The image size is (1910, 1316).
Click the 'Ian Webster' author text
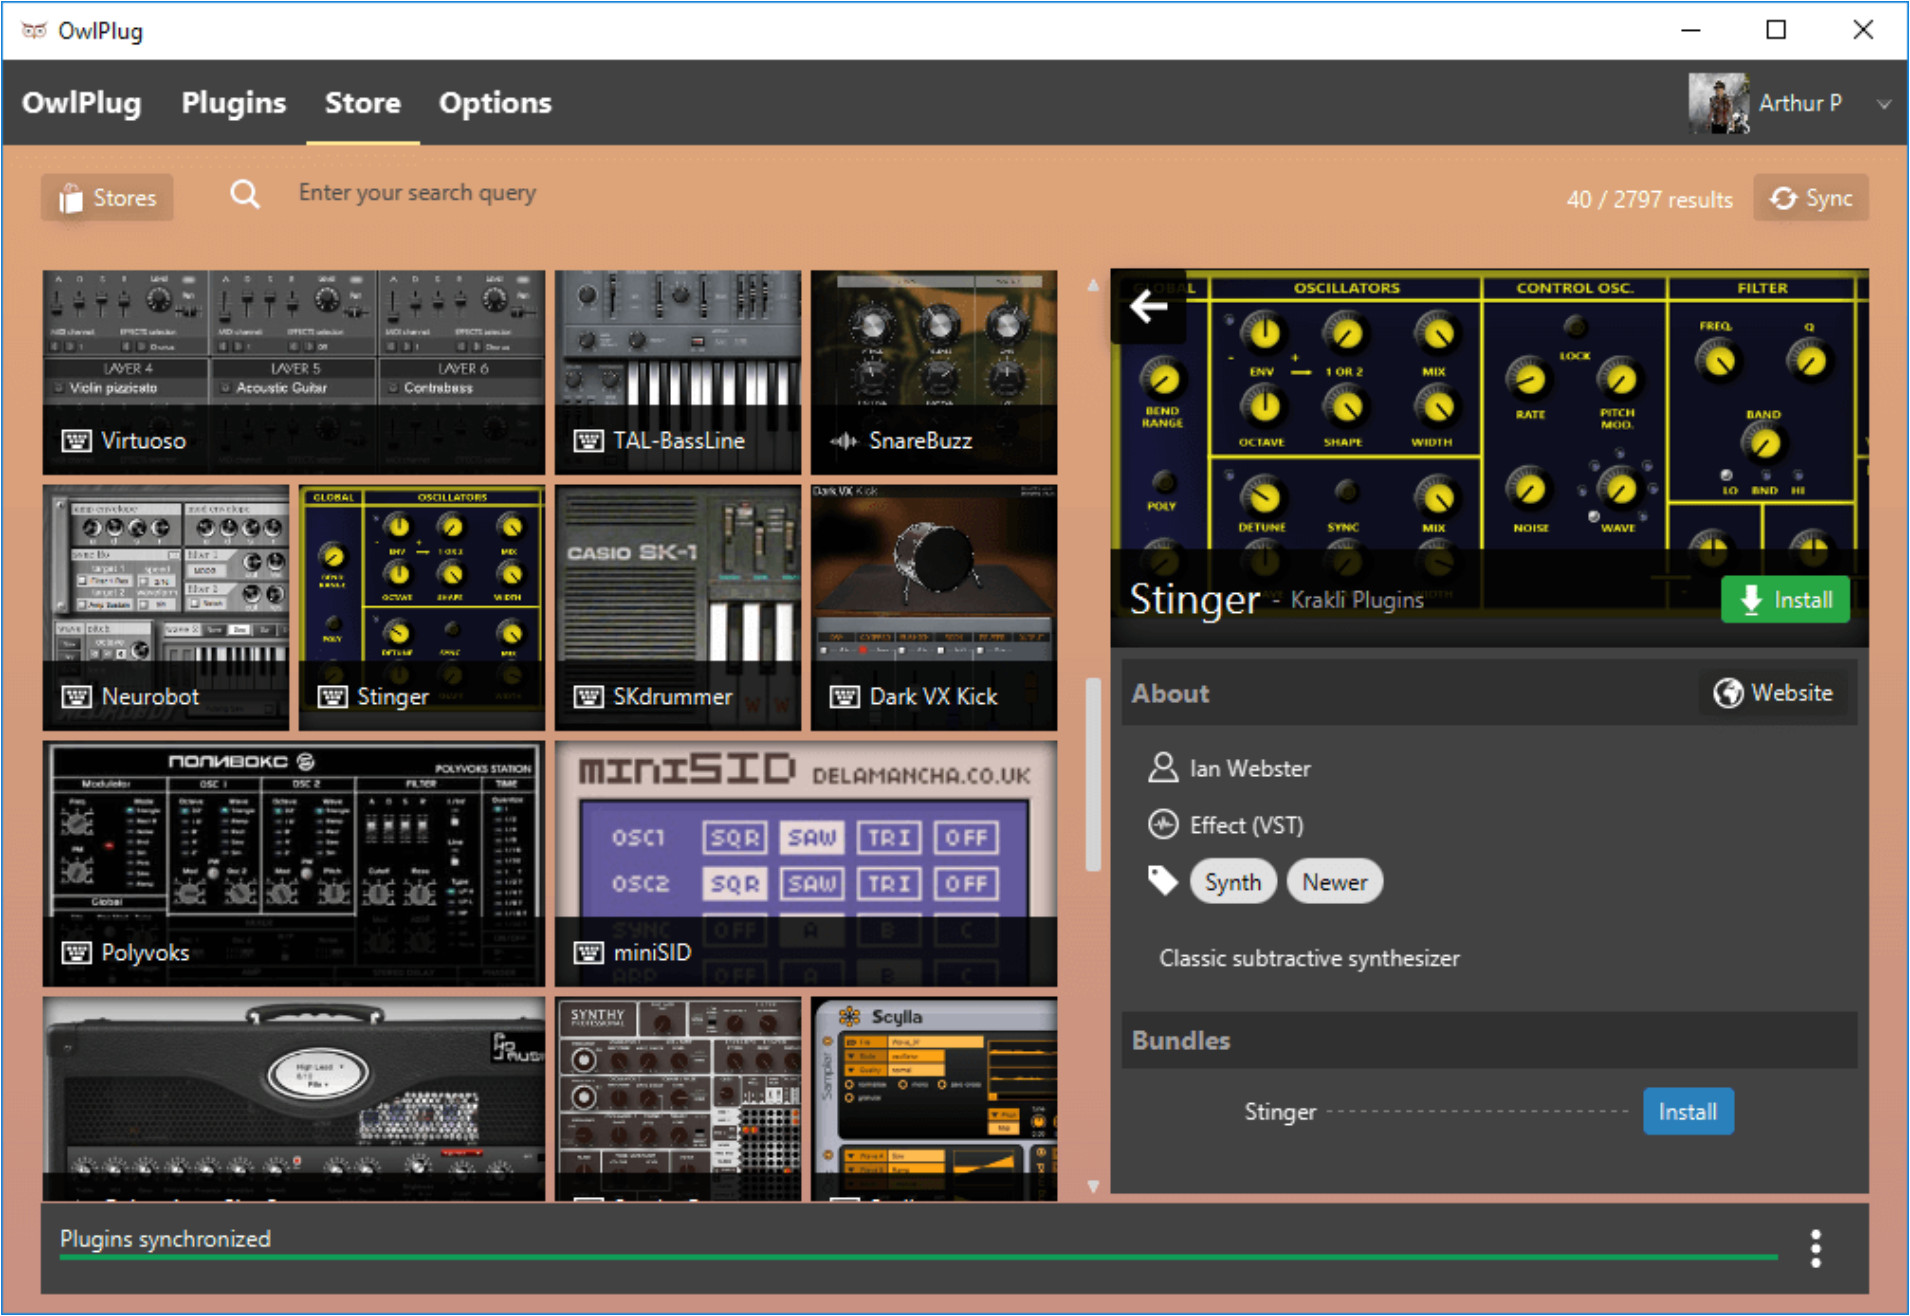(1250, 768)
